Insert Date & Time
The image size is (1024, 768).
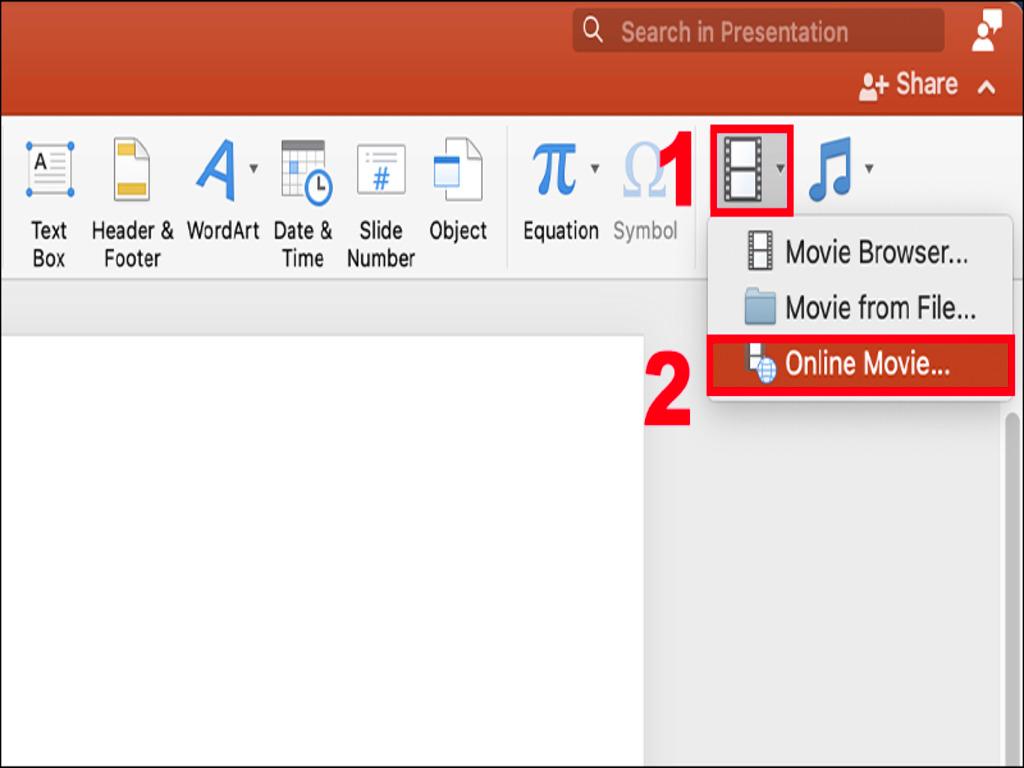302,190
